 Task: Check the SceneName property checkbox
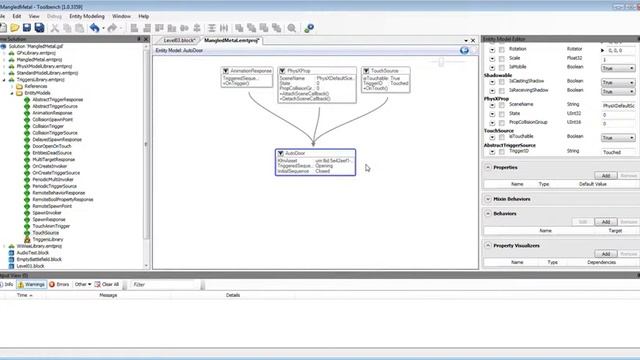pyautogui.click(x=502, y=105)
